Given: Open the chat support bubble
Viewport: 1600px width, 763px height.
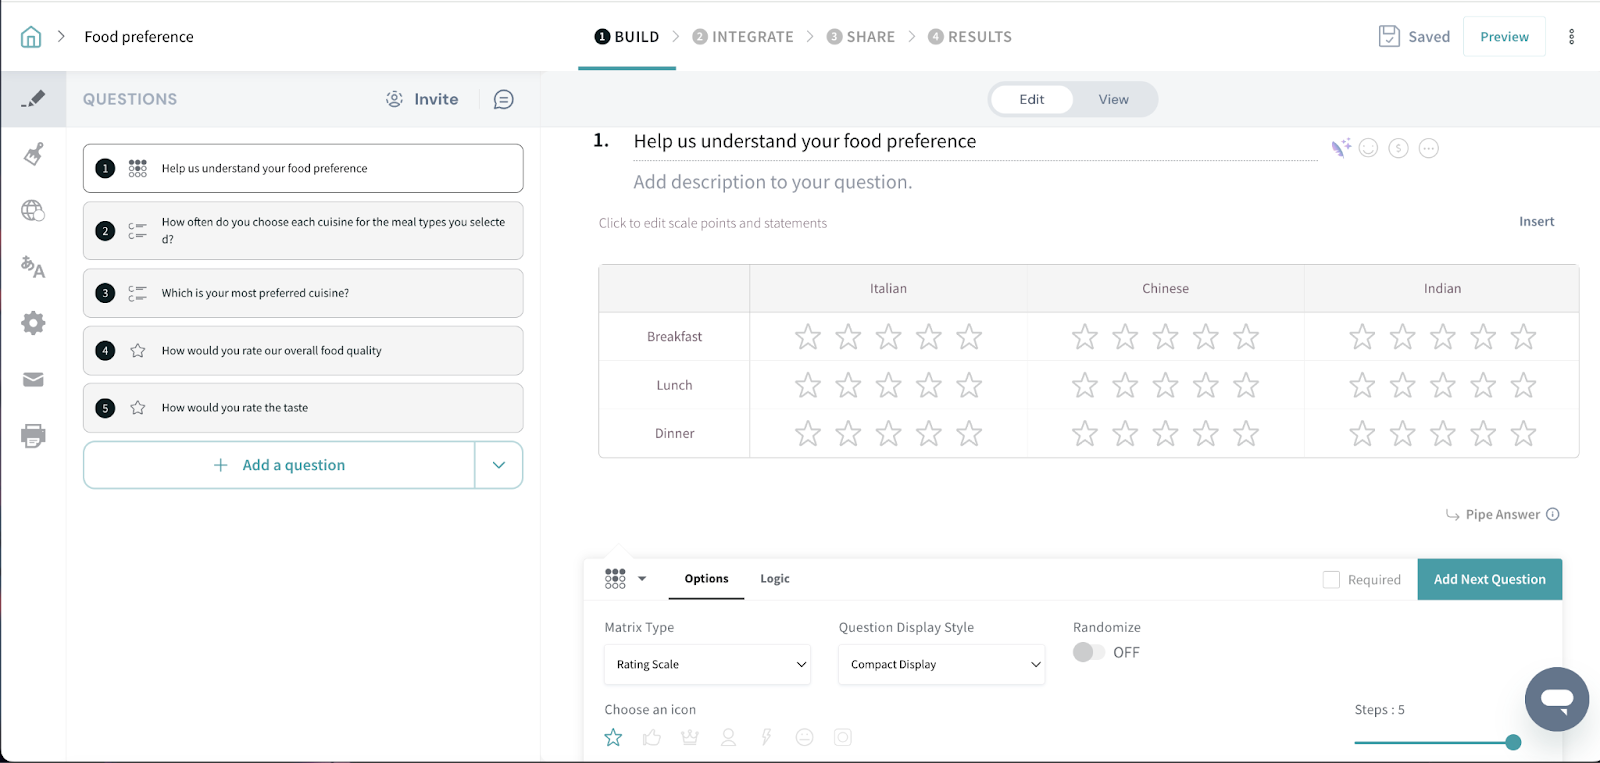Looking at the screenshot, I should 1556,699.
